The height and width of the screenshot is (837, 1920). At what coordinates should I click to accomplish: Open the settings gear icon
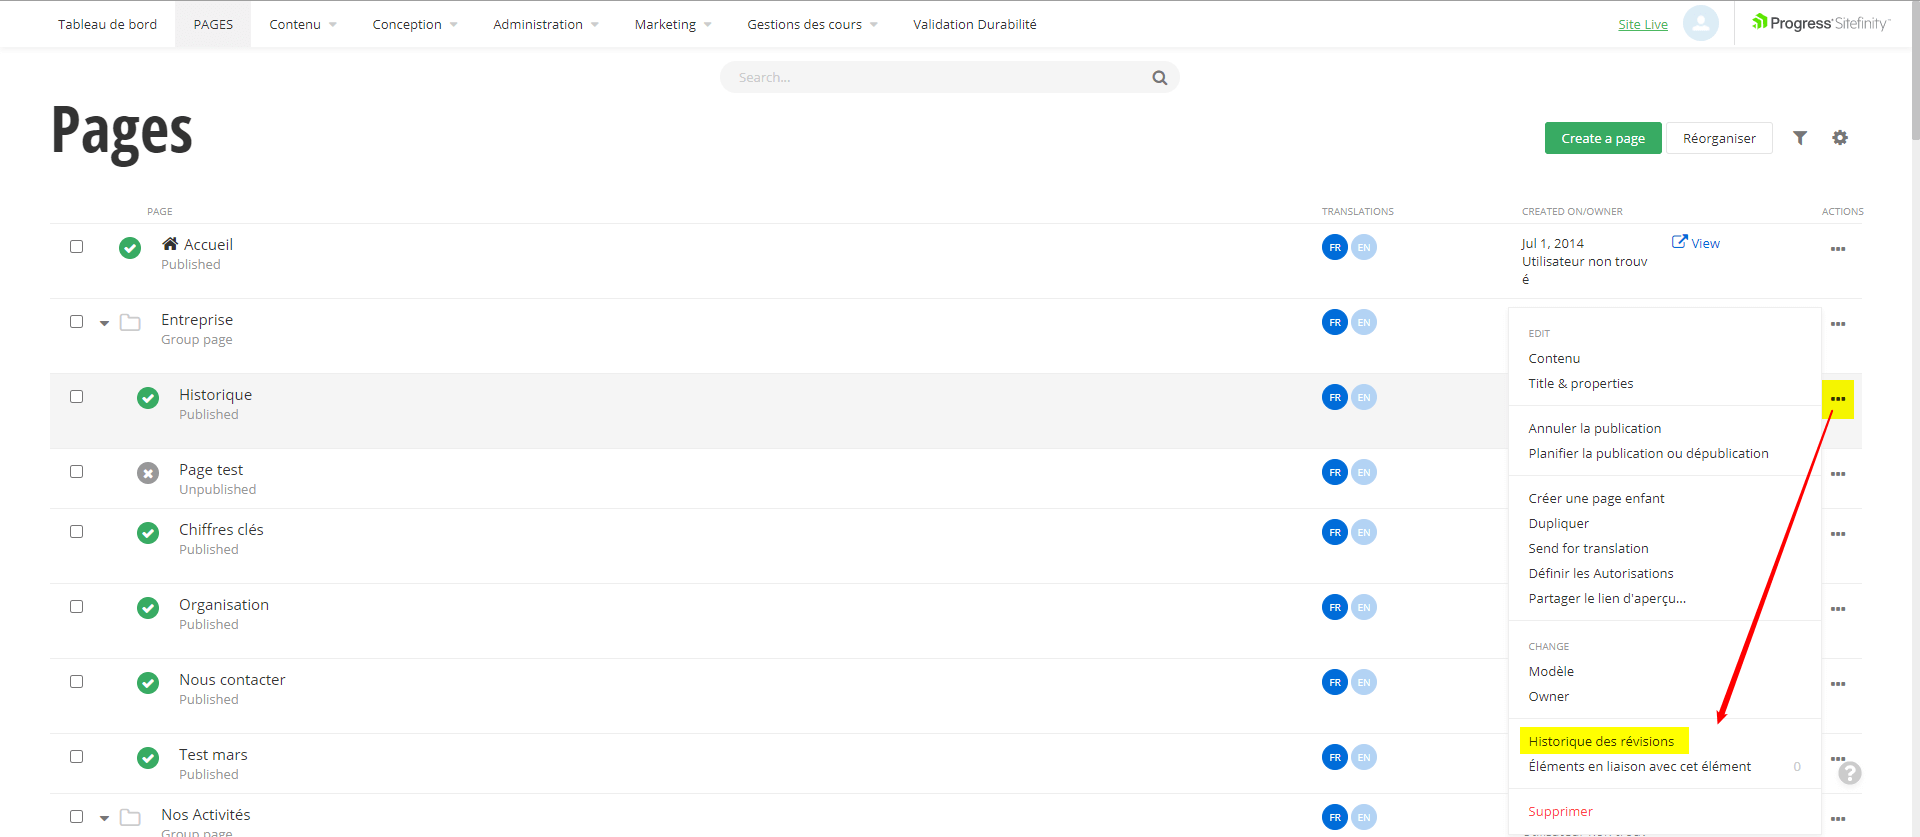click(x=1839, y=138)
